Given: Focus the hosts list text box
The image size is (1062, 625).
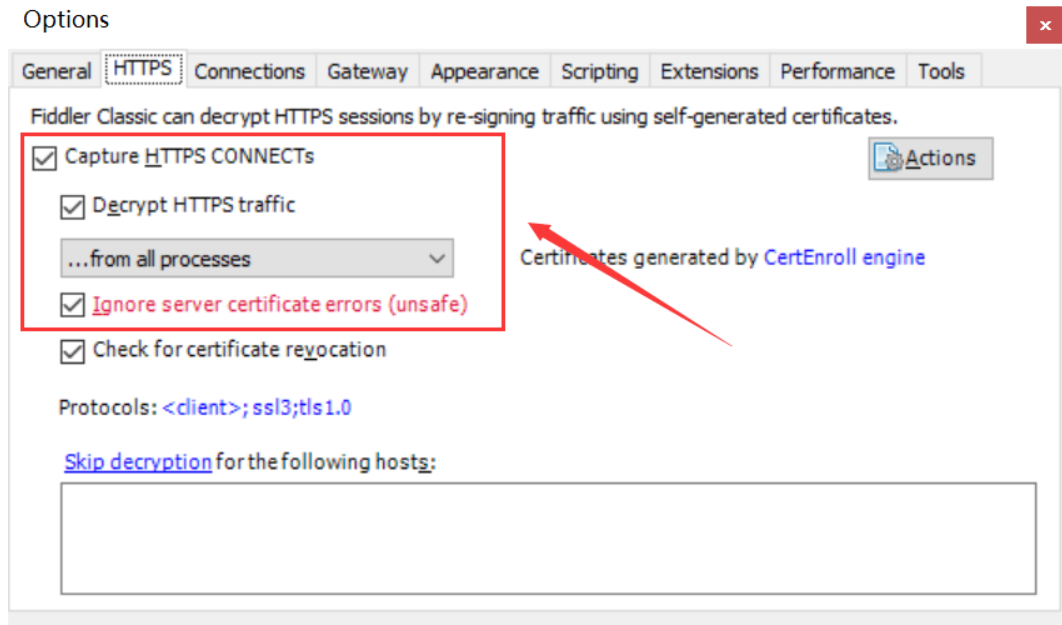Looking at the screenshot, I should (x=549, y=538).
